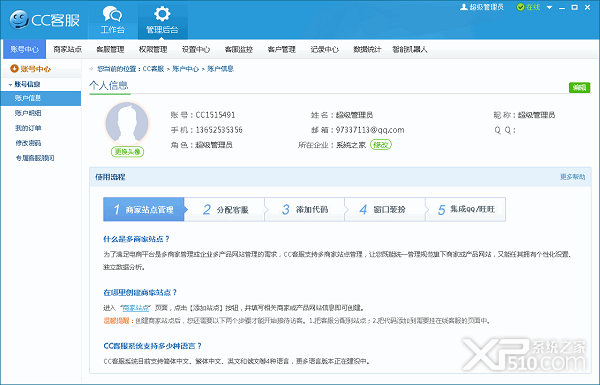Open the 记录中心 tab
This screenshot has width=600, height=385.
(324, 49)
